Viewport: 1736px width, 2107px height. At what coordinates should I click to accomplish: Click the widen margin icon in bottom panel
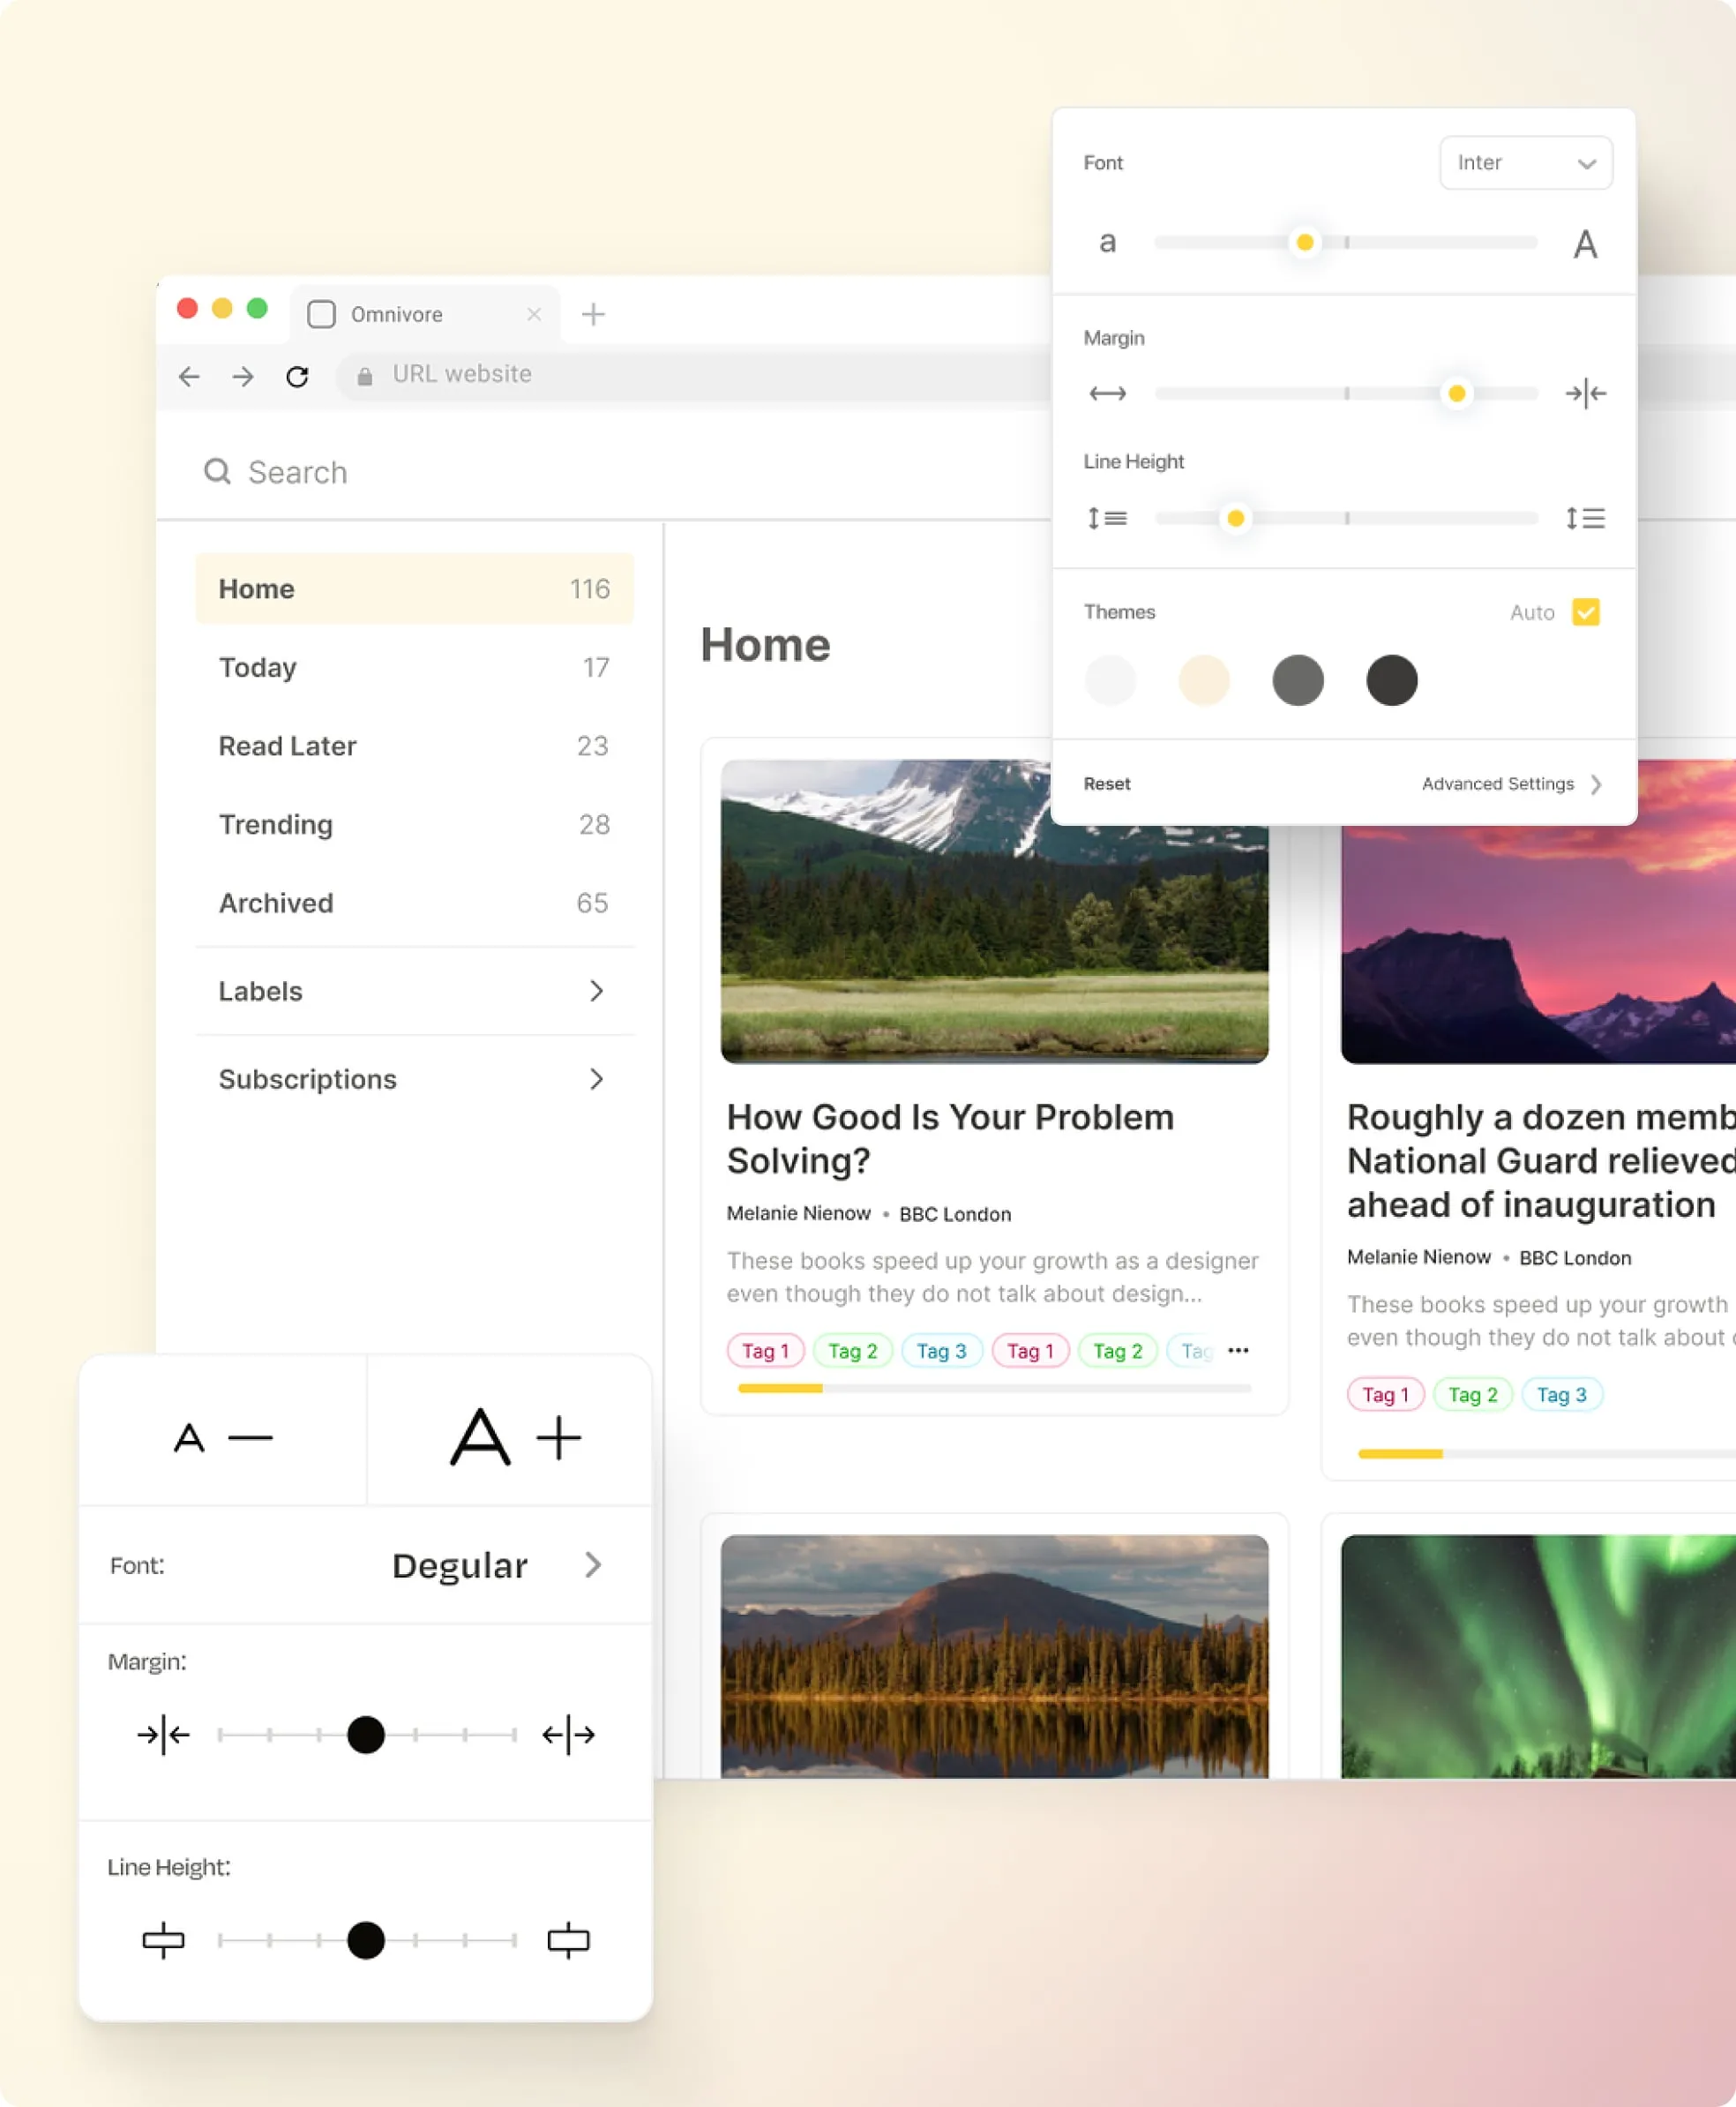(568, 1734)
